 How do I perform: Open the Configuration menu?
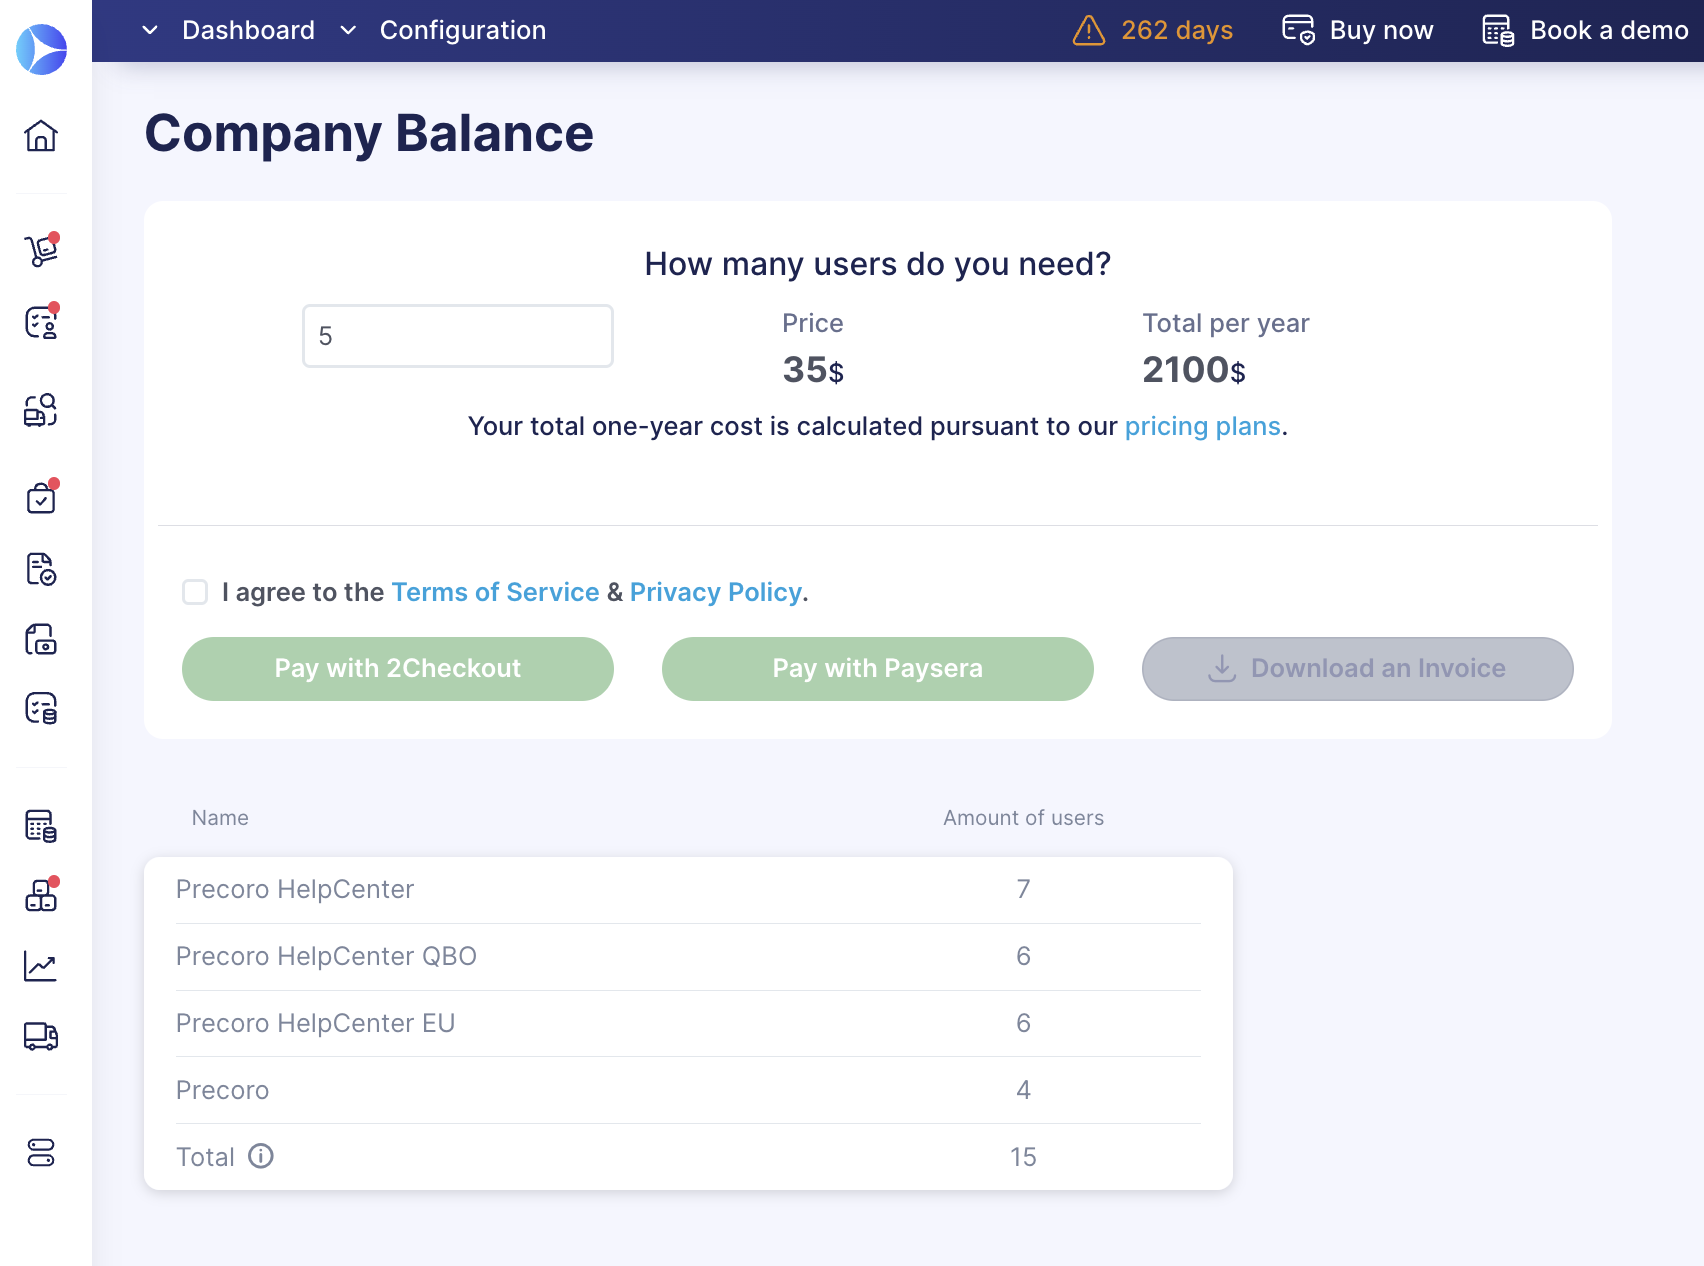point(463,30)
